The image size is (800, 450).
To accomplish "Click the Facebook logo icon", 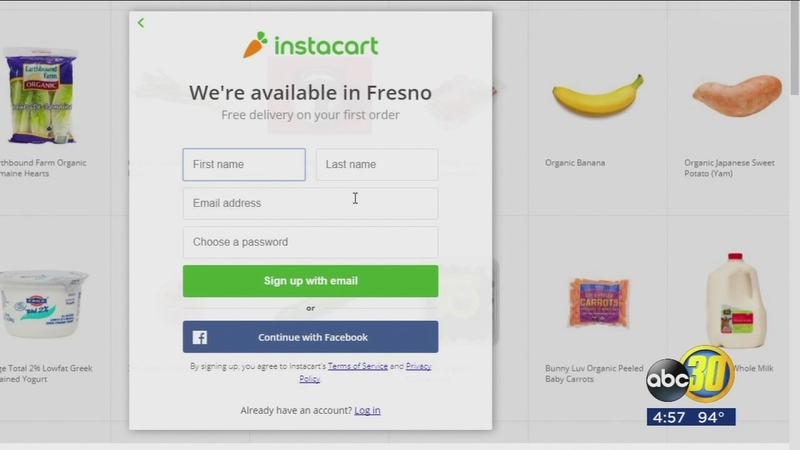I will 199,337.
